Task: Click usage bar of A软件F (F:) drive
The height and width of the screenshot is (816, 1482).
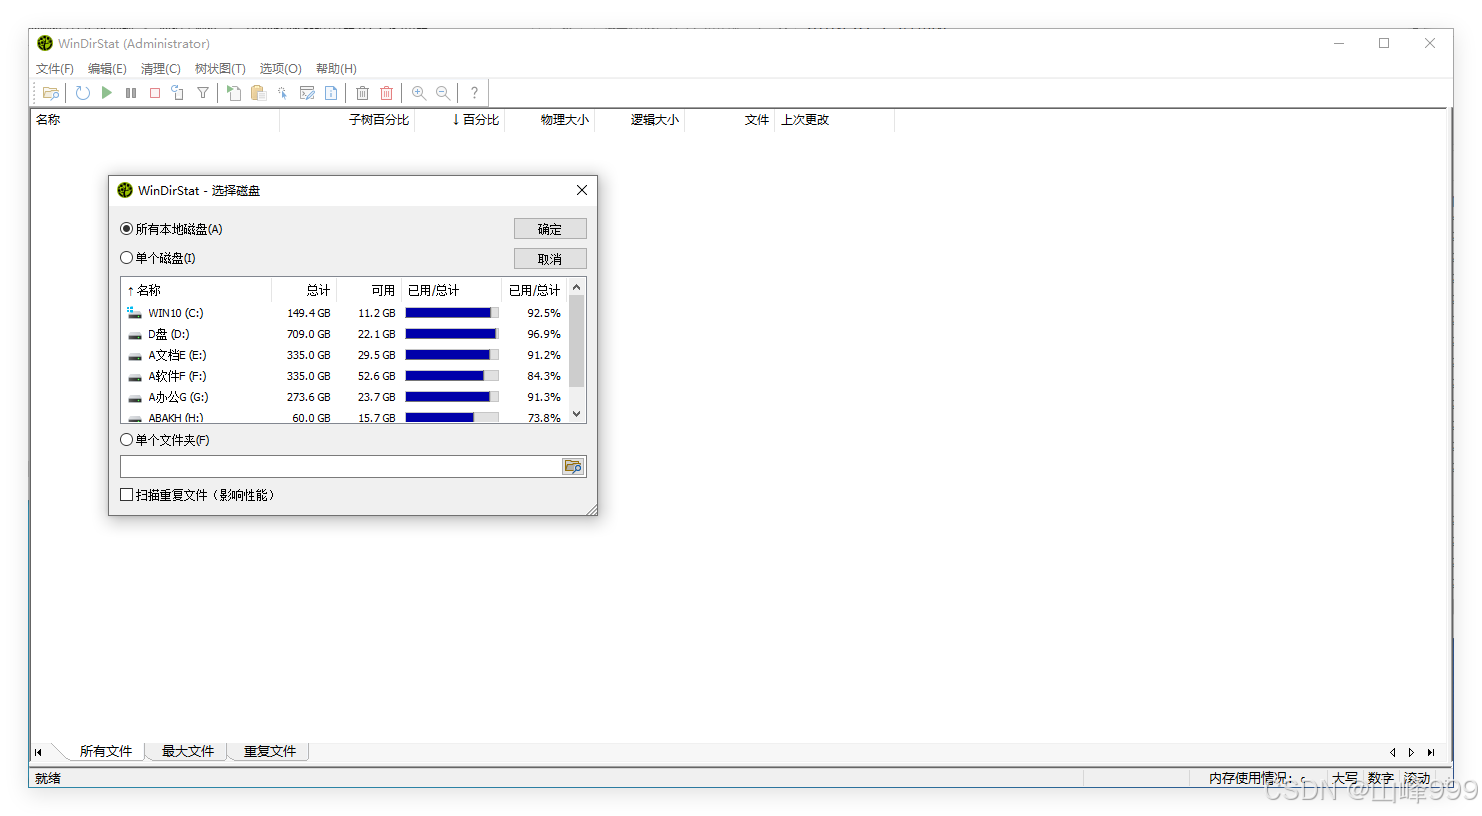Action: [x=452, y=376]
